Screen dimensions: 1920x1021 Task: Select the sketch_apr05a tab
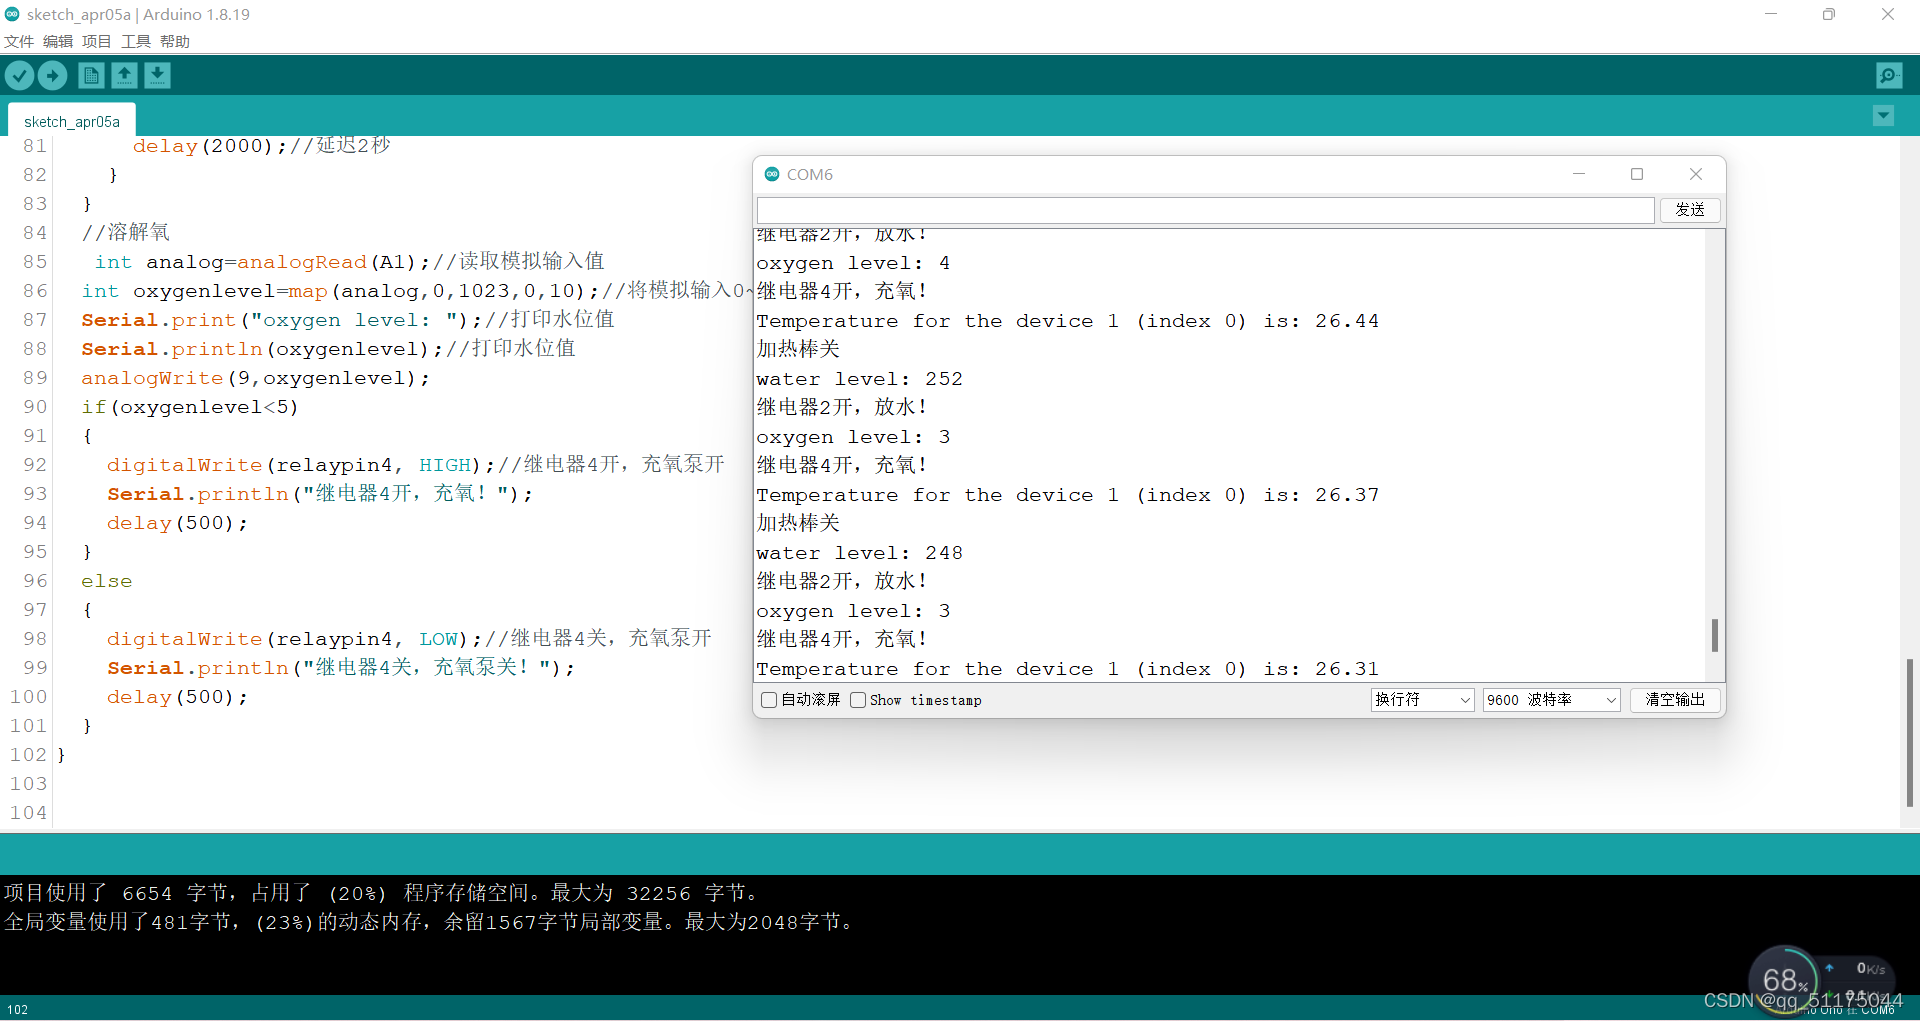pos(72,121)
